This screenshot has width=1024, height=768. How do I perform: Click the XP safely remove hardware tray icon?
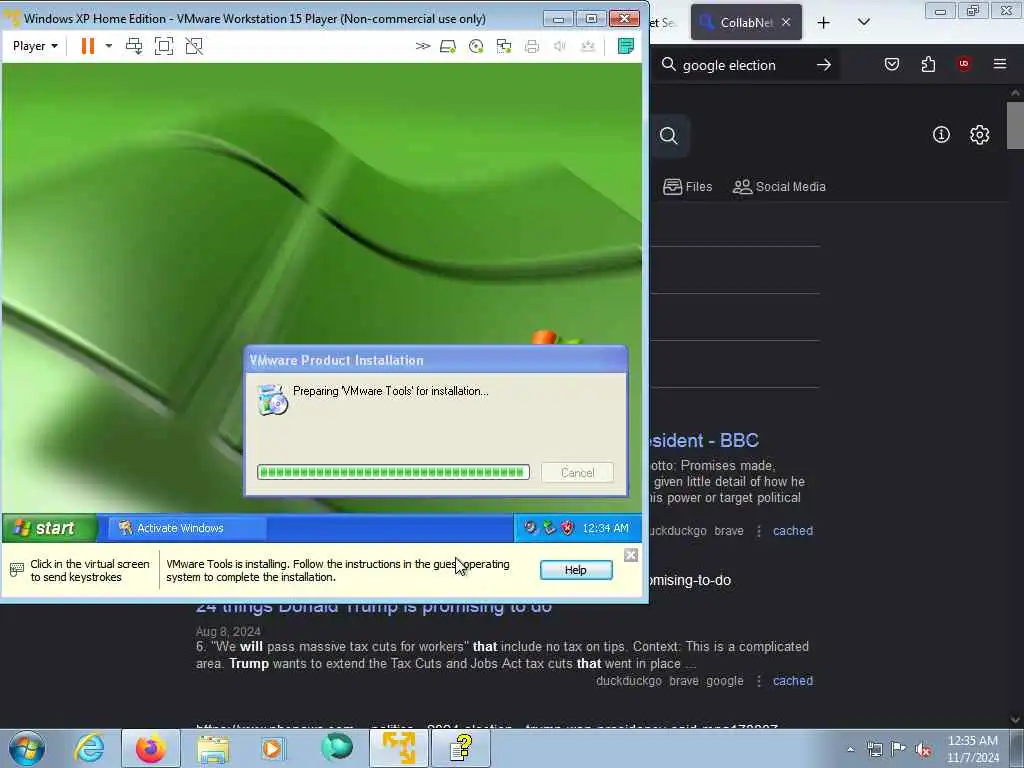click(x=549, y=528)
